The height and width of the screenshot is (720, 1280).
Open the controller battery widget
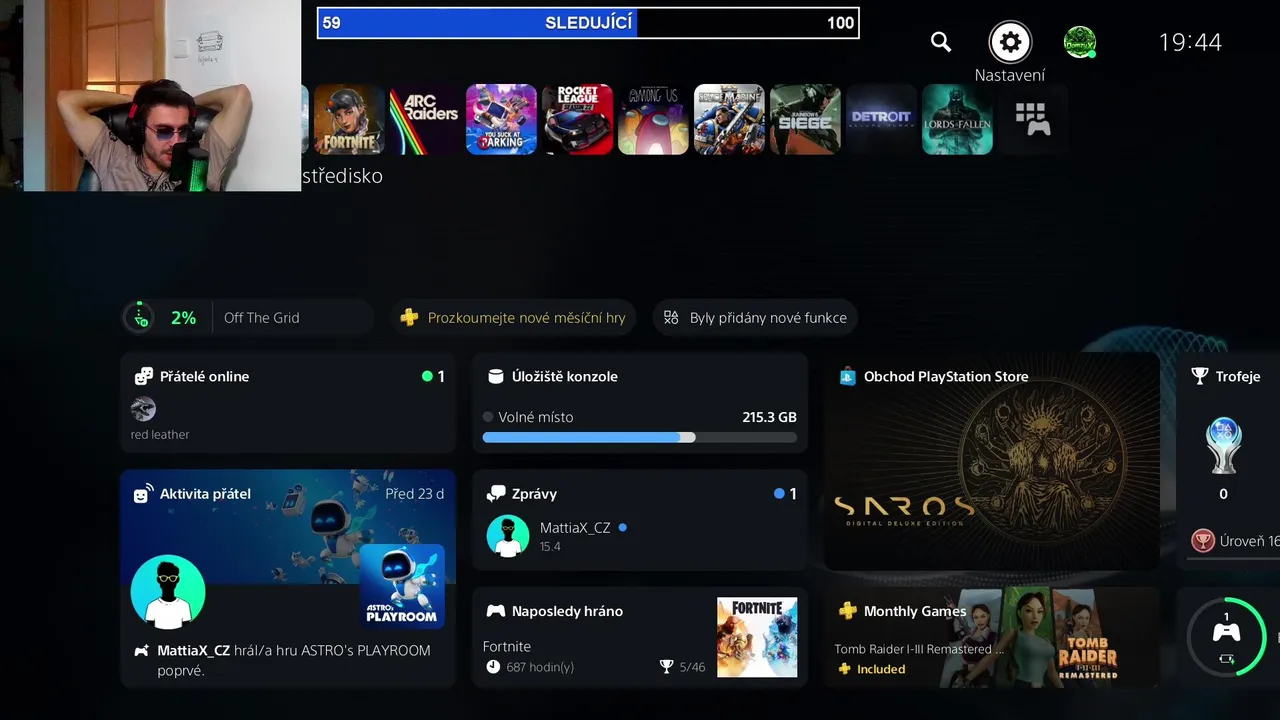point(1227,637)
